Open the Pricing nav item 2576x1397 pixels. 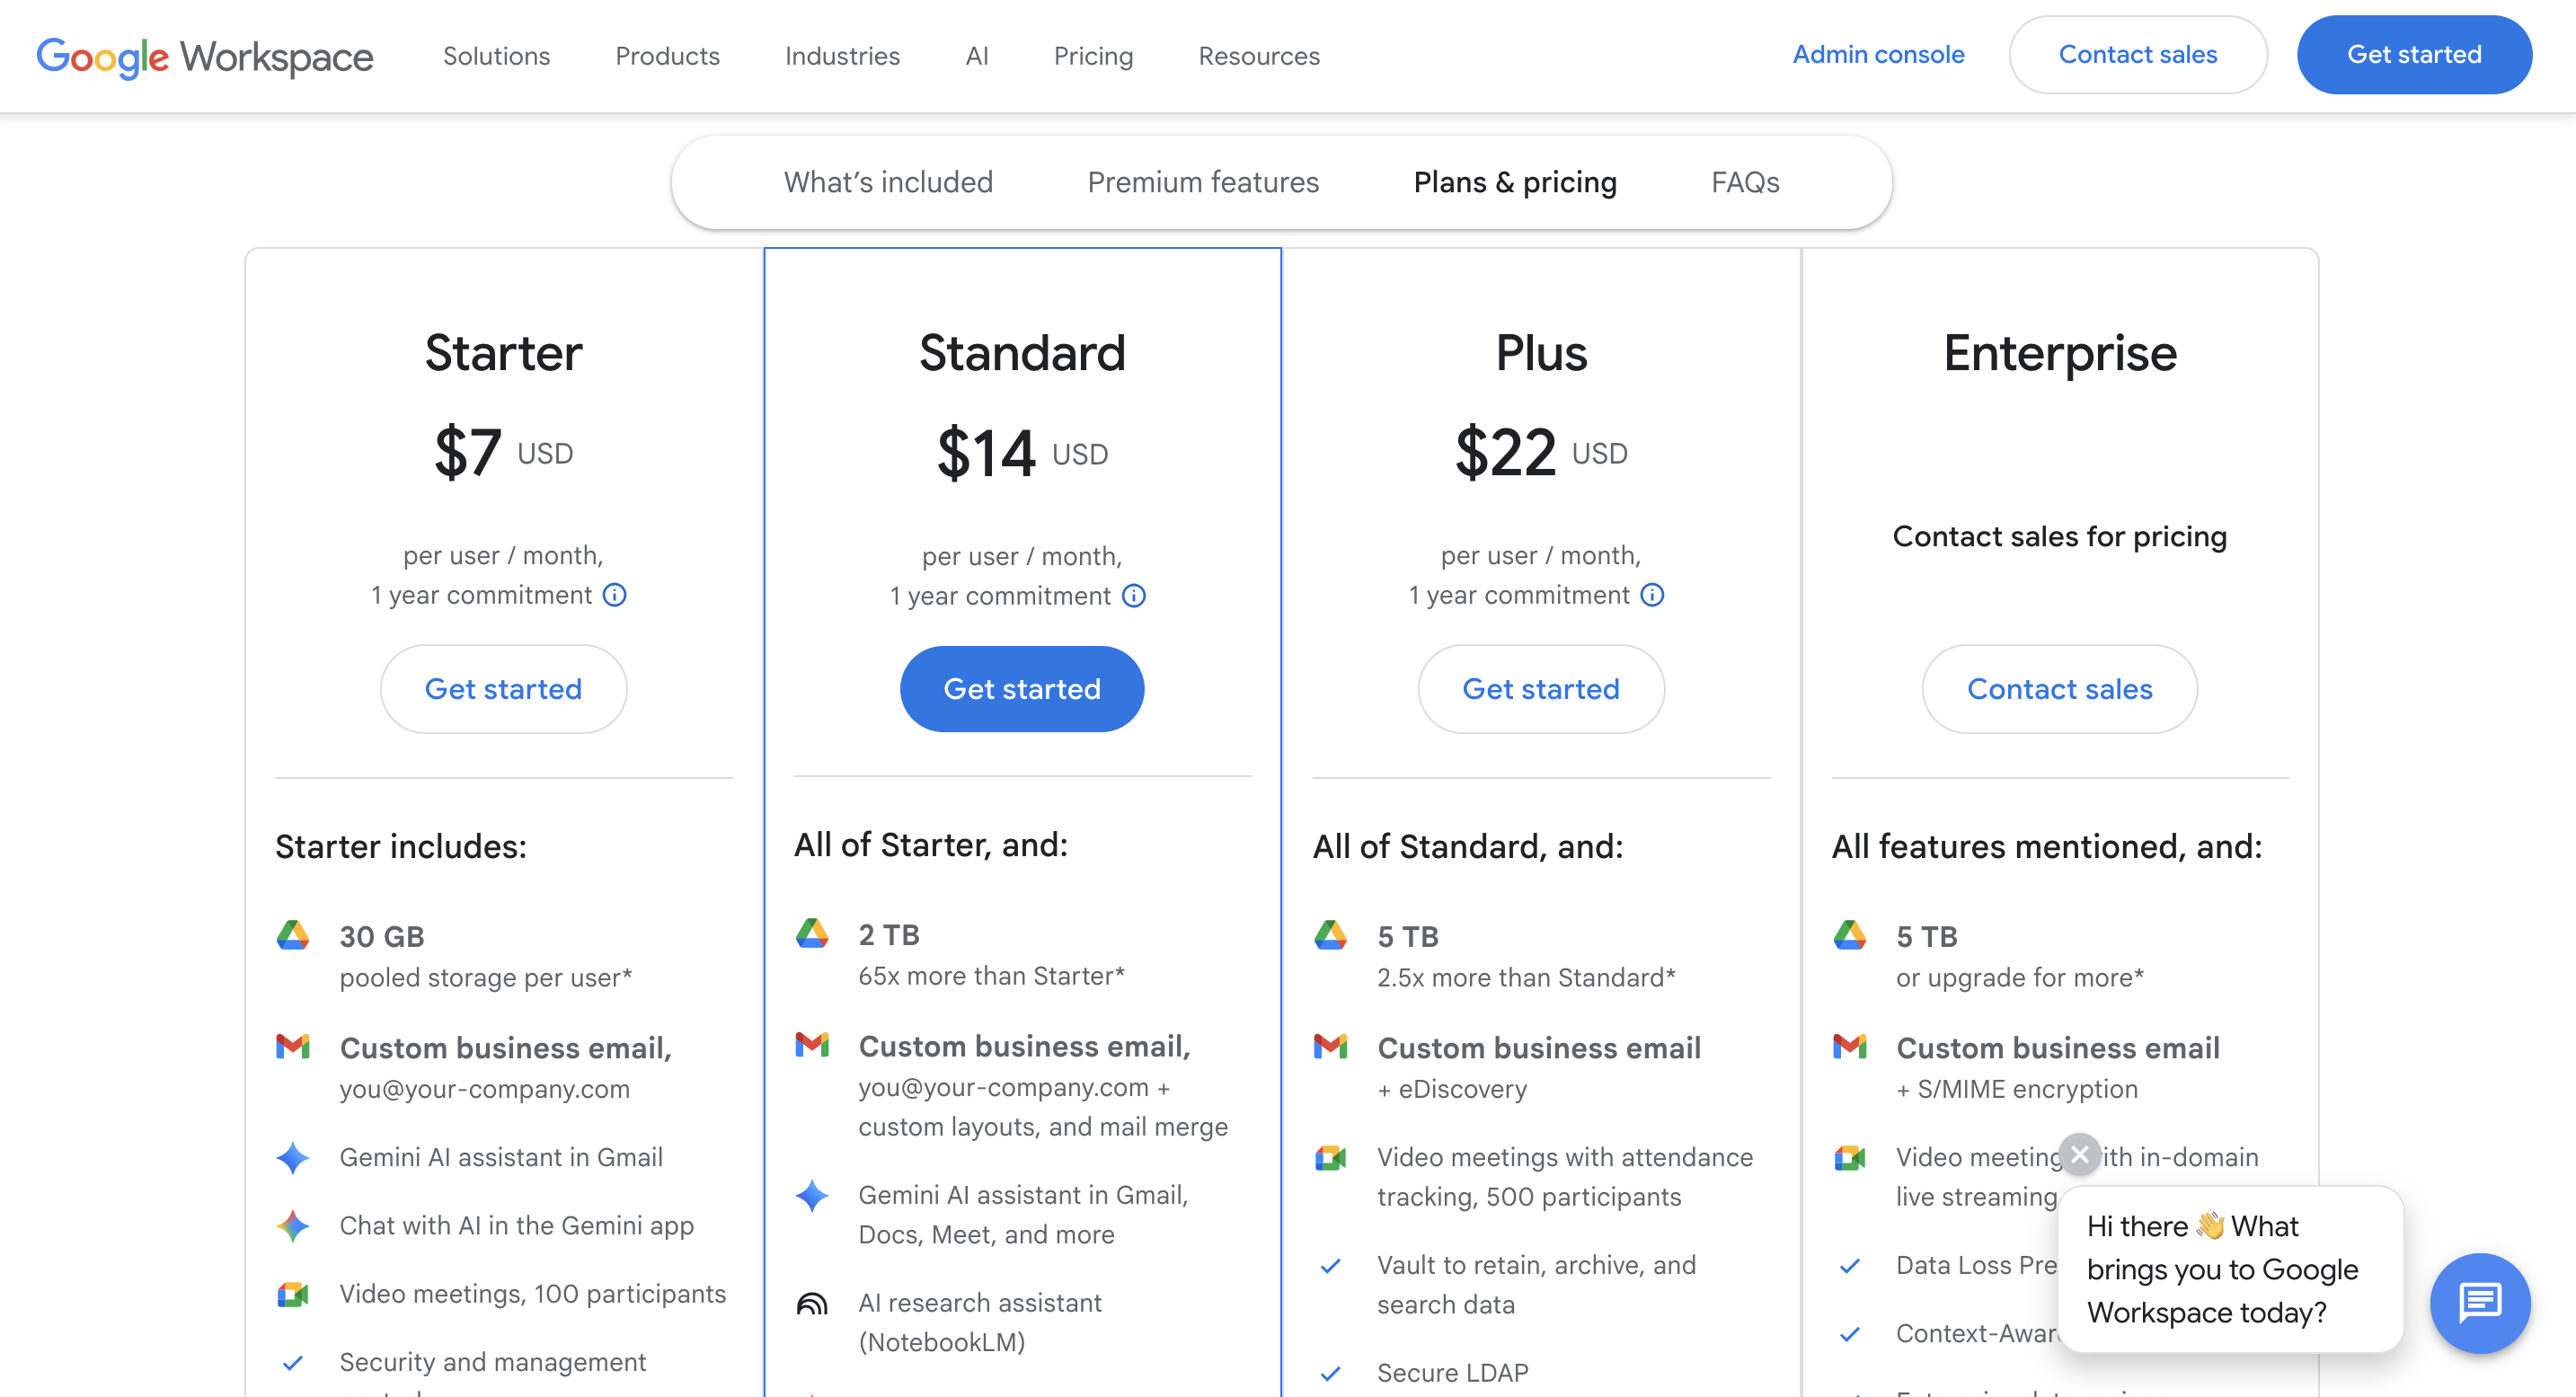1093,56
